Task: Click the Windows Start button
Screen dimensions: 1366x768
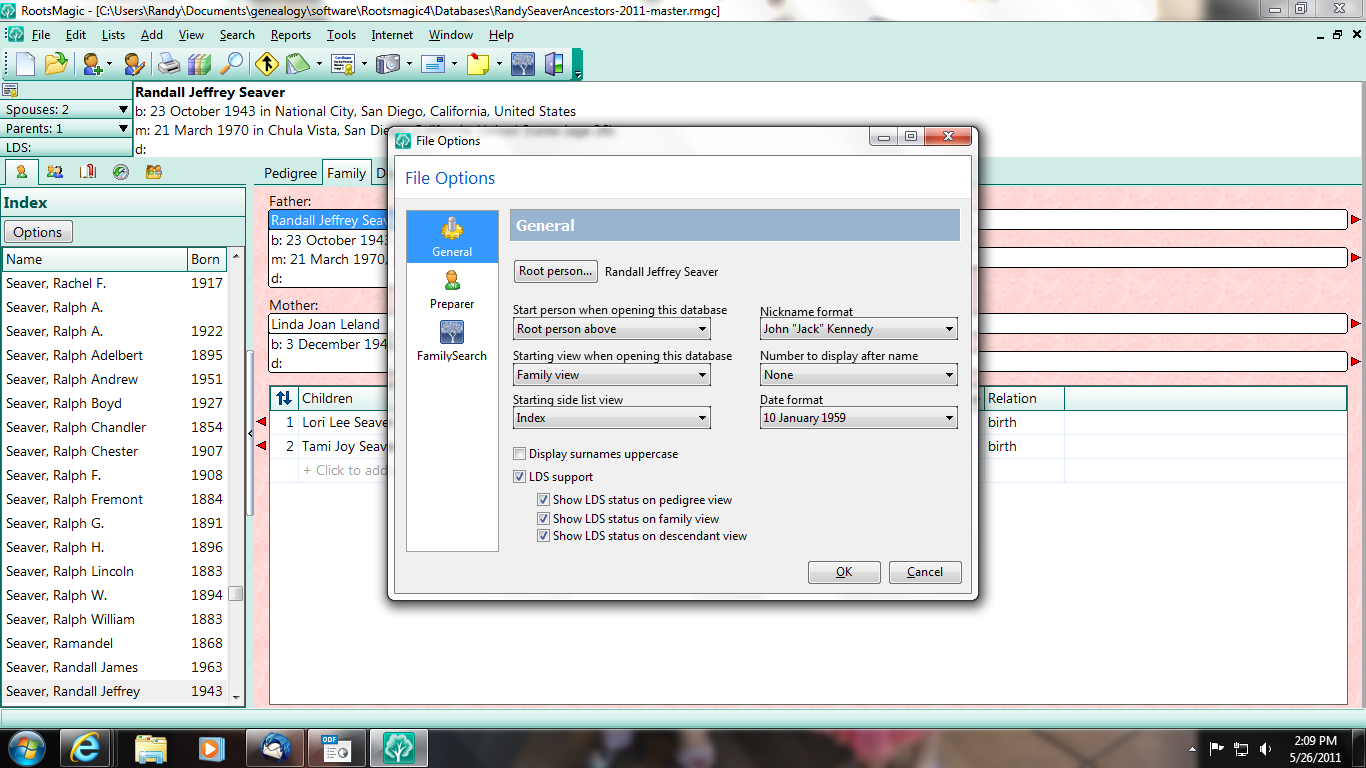Action: [x=26, y=748]
